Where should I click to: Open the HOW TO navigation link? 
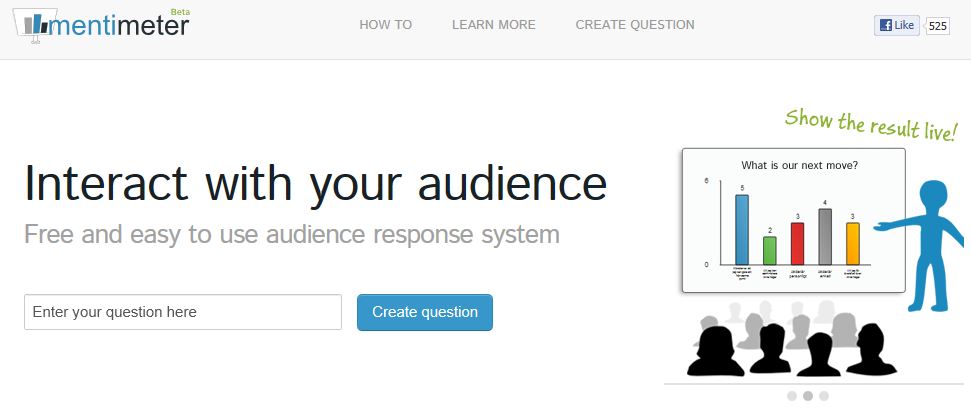coord(385,25)
